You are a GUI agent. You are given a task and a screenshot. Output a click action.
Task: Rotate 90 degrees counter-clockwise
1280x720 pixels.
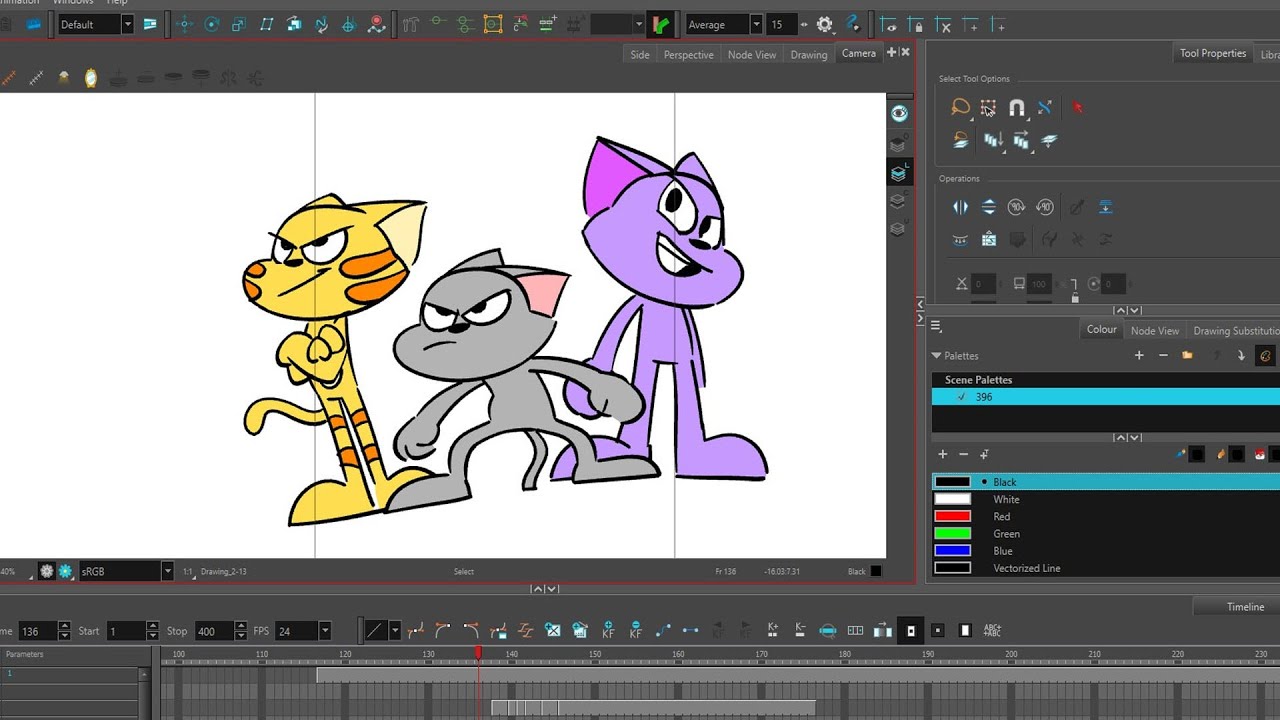pos(1045,207)
